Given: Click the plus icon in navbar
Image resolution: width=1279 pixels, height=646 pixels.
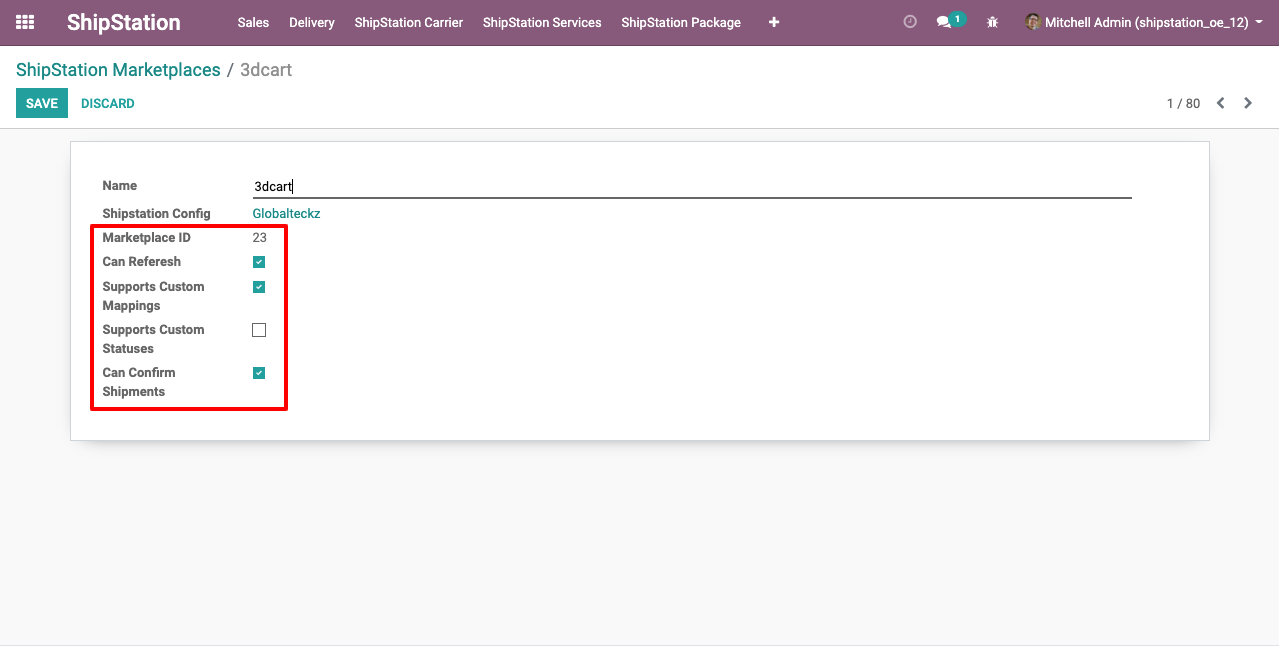Looking at the screenshot, I should click(x=774, y=22).
